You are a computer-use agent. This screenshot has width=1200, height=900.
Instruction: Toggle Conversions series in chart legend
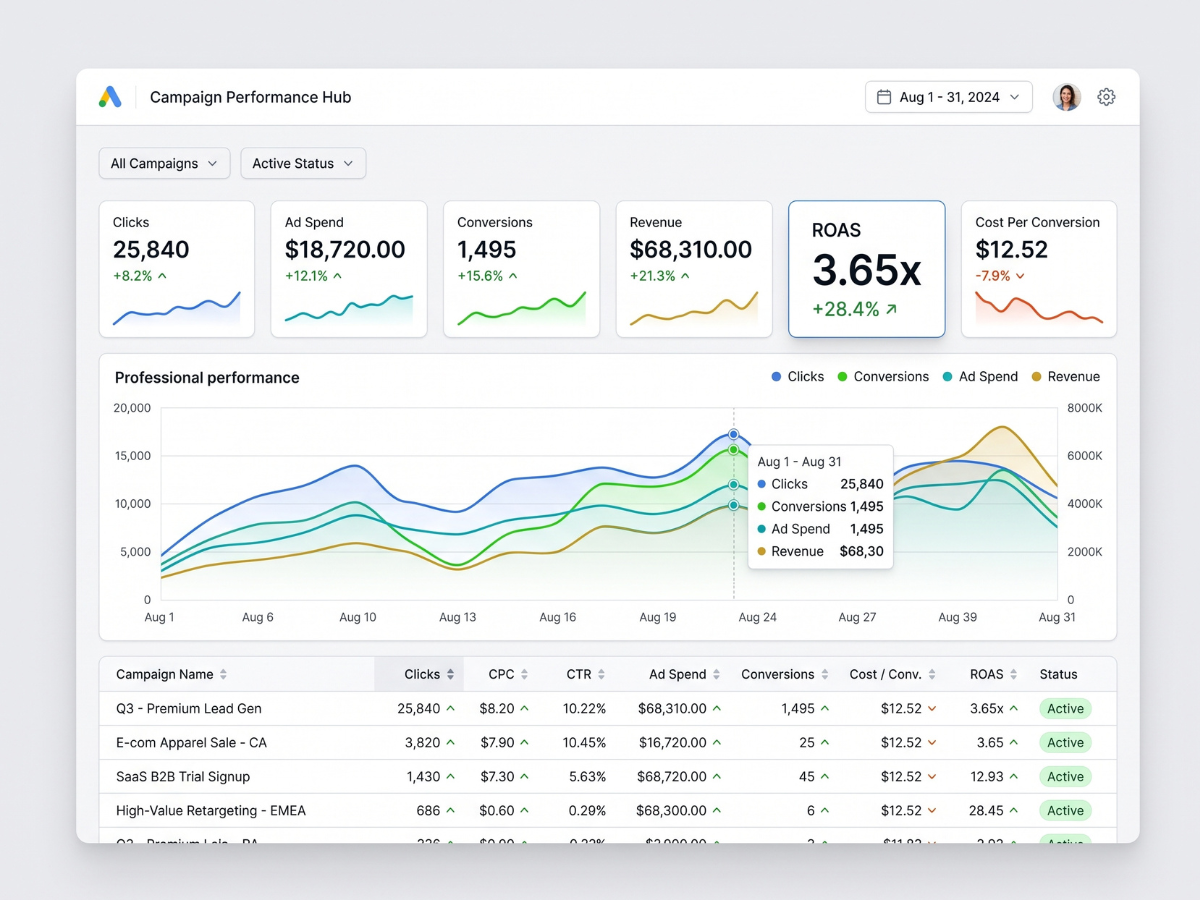[883, 377]
